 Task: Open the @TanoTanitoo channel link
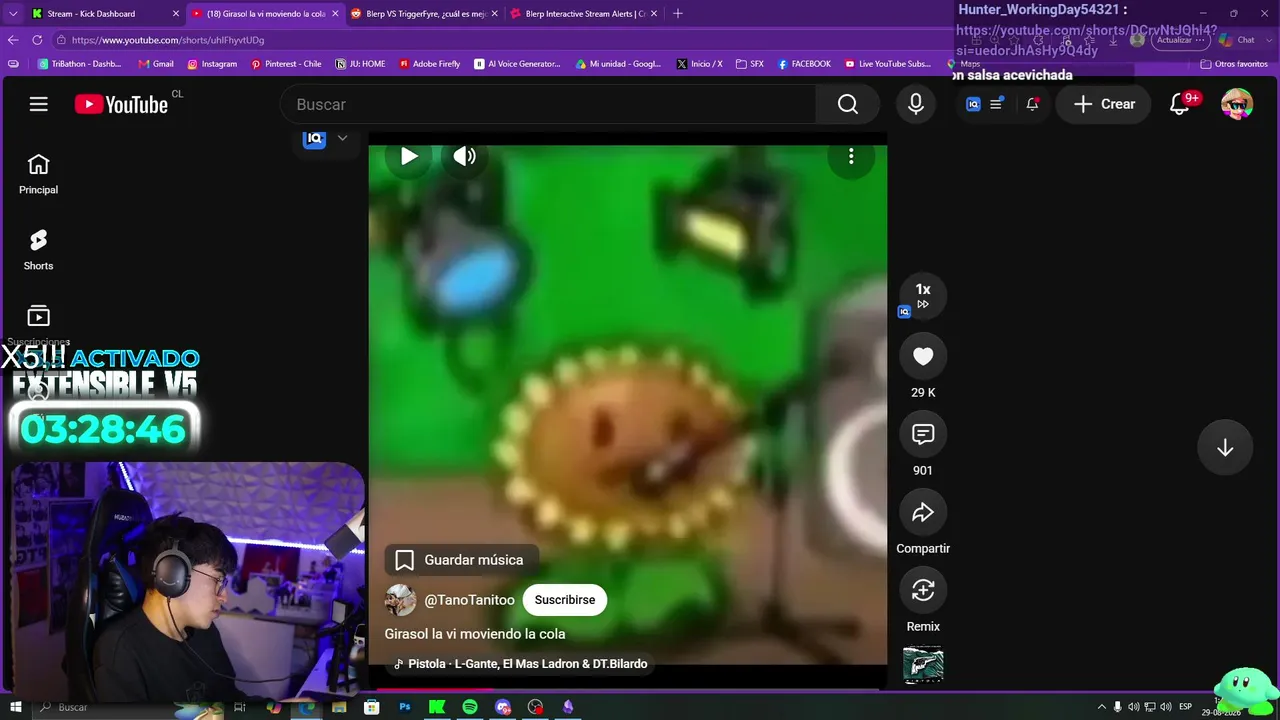(470, 600)
